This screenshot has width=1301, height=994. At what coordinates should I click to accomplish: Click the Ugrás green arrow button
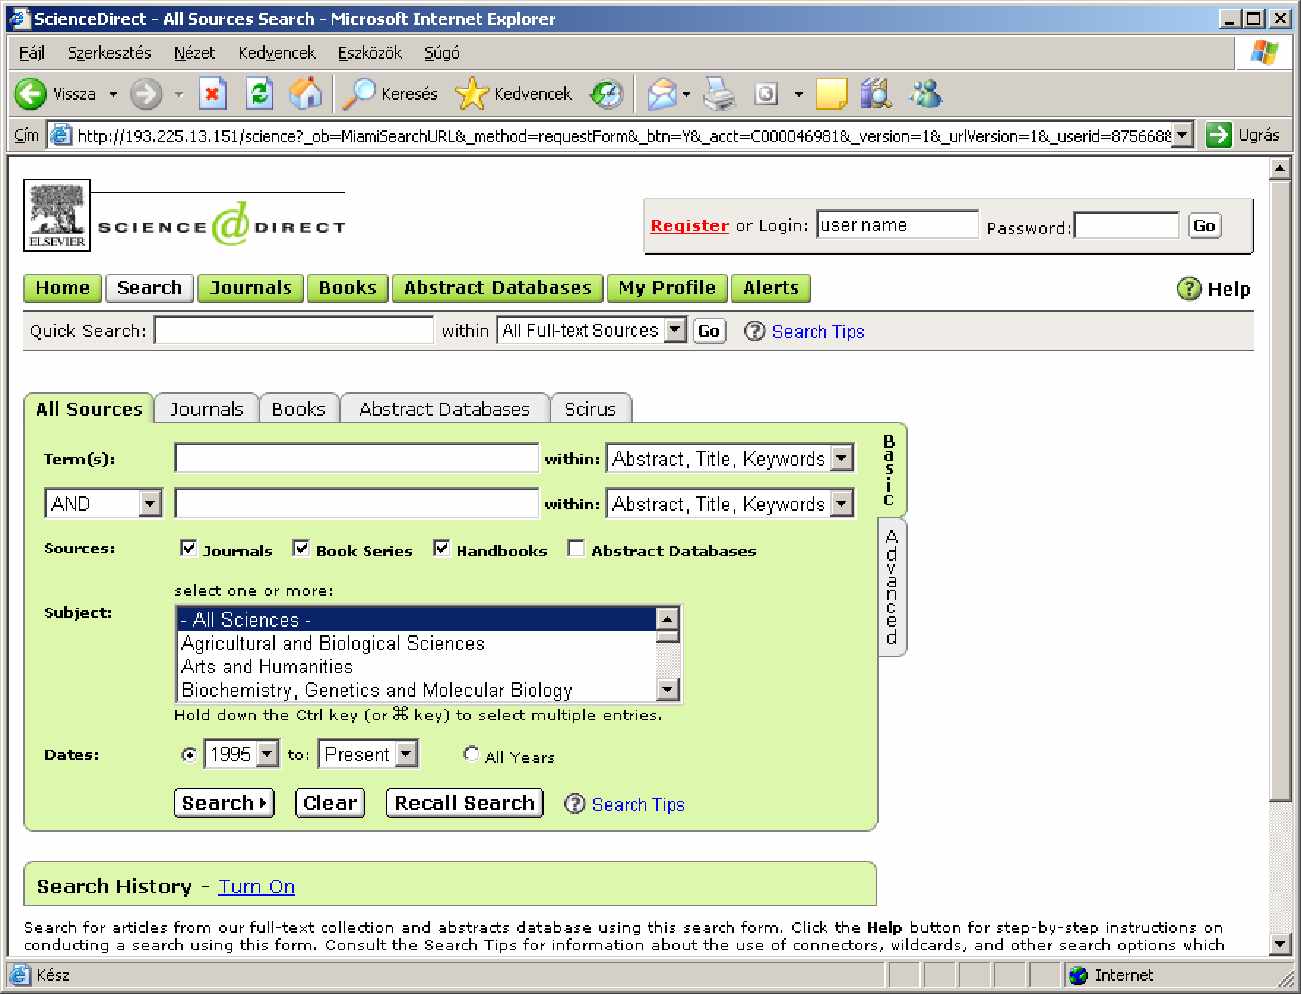[x=1218, y=135]
